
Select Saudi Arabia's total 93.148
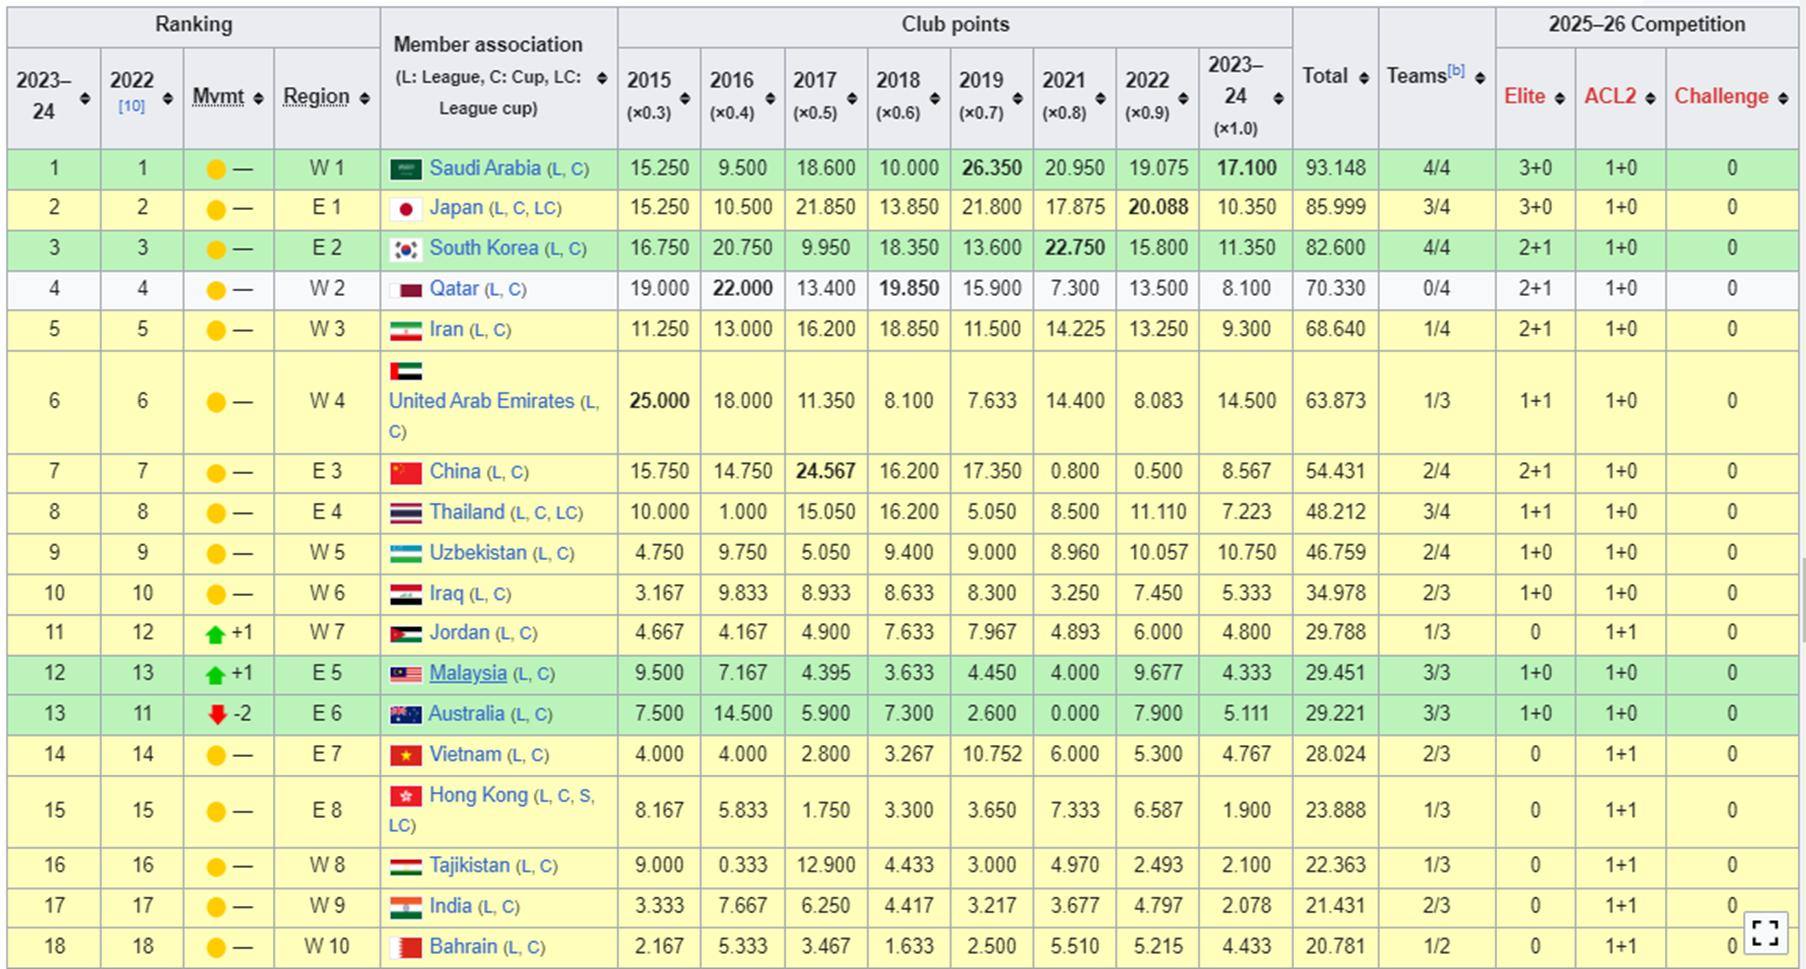tap(1335, 169)
